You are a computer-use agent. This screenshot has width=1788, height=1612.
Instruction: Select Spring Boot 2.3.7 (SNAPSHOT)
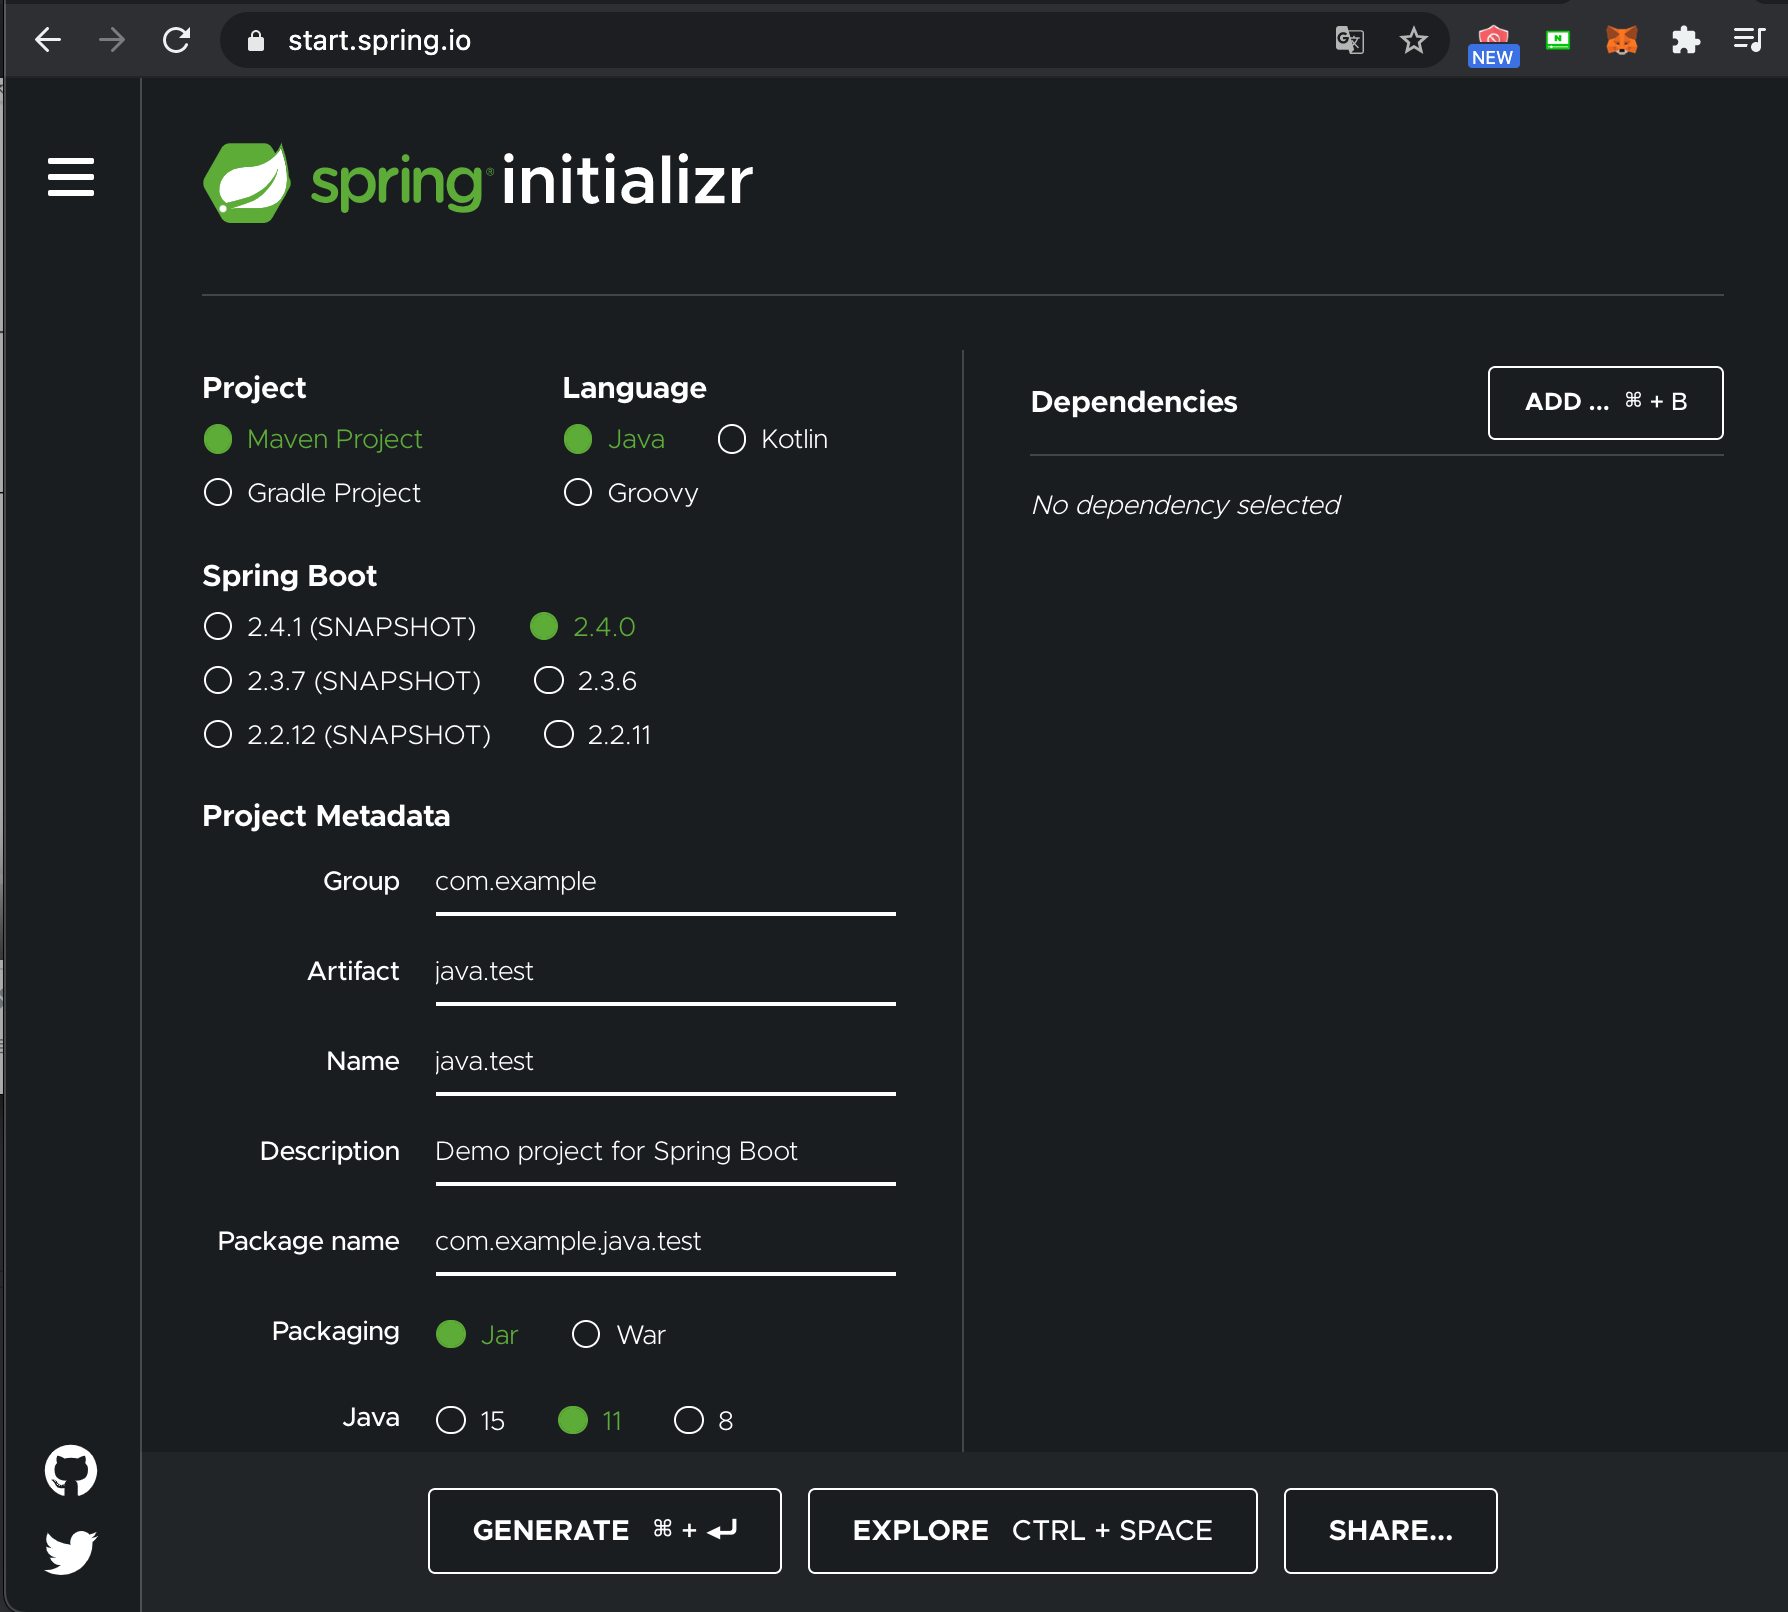click(x=342, y=681)
